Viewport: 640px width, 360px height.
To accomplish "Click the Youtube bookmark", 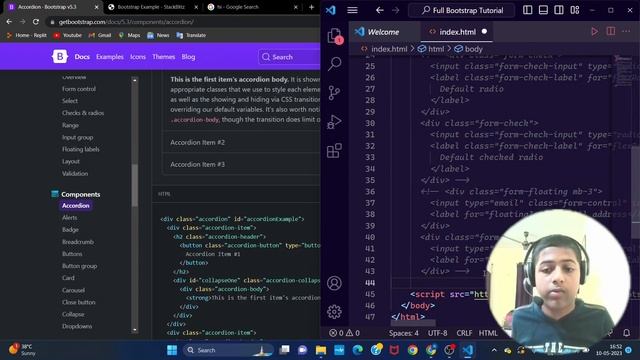I will (67, 35).
